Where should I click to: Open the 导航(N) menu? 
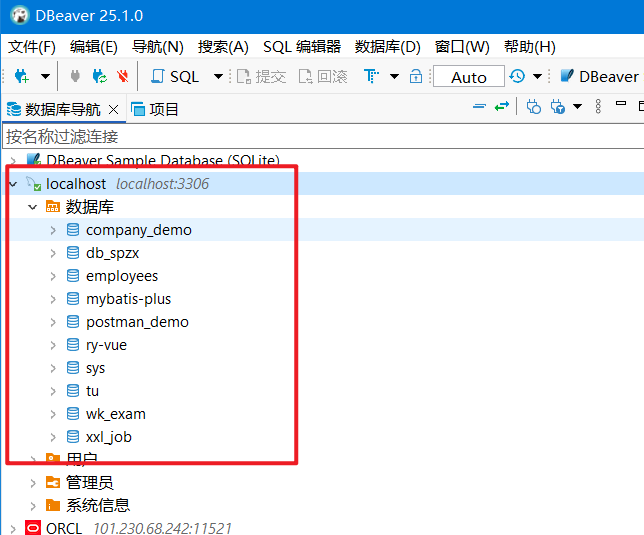point(157,47)
